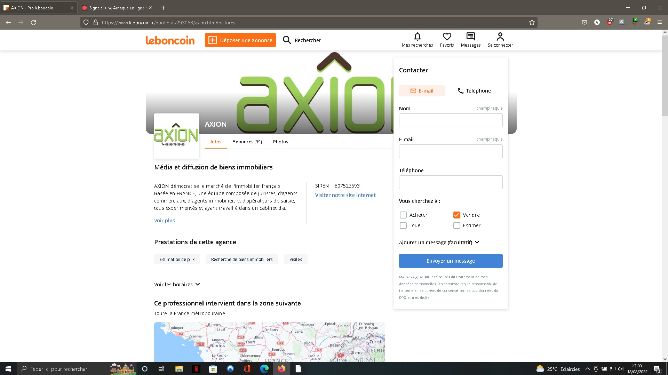The height and width of the screenshot is (375, 668).
Task: Click the Se connecter profile icon
Action: coord(500,37)
